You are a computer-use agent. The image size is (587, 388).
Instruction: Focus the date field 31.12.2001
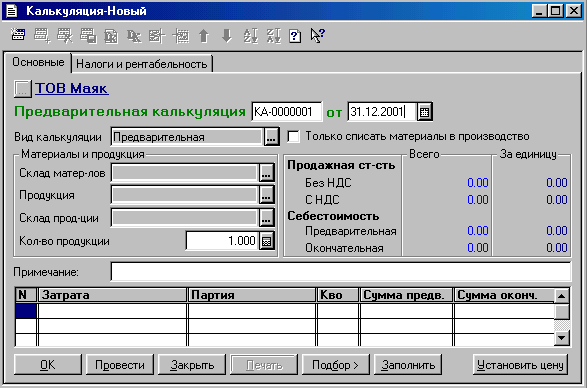pos(382,112)
